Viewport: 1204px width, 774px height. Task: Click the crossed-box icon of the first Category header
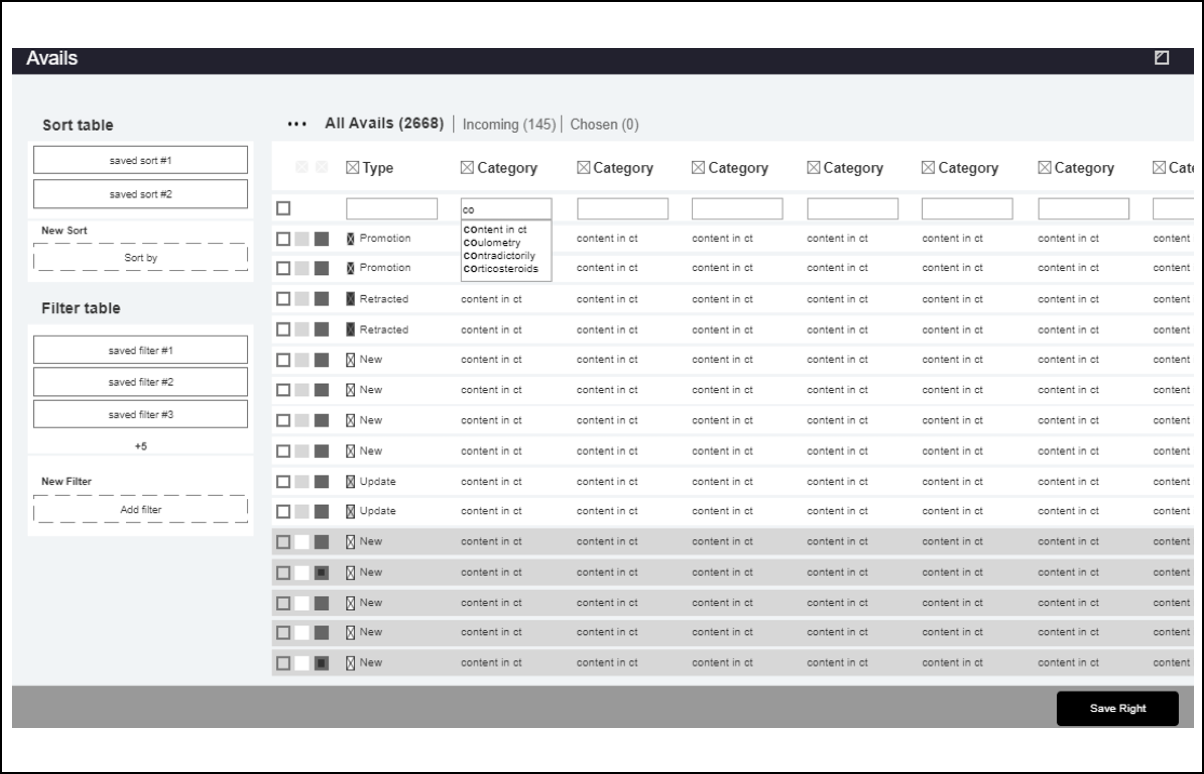(x=467, y=168)
